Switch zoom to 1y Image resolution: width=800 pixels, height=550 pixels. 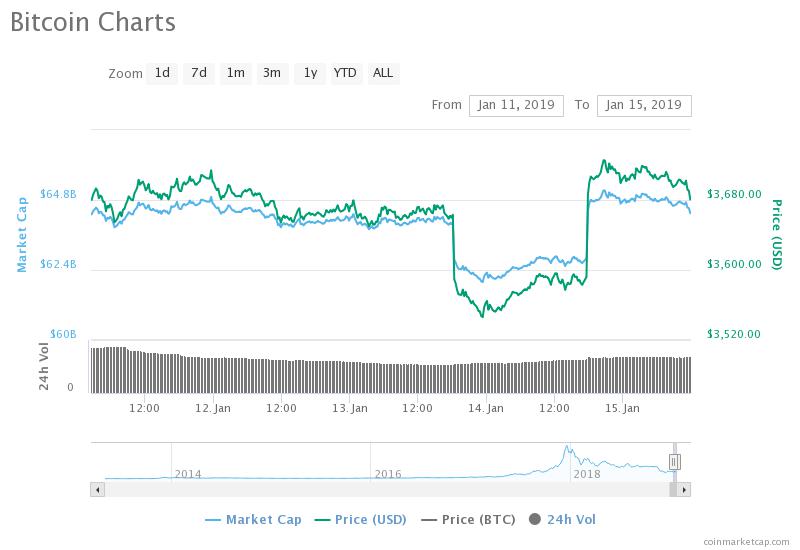(x=310, y=73)
